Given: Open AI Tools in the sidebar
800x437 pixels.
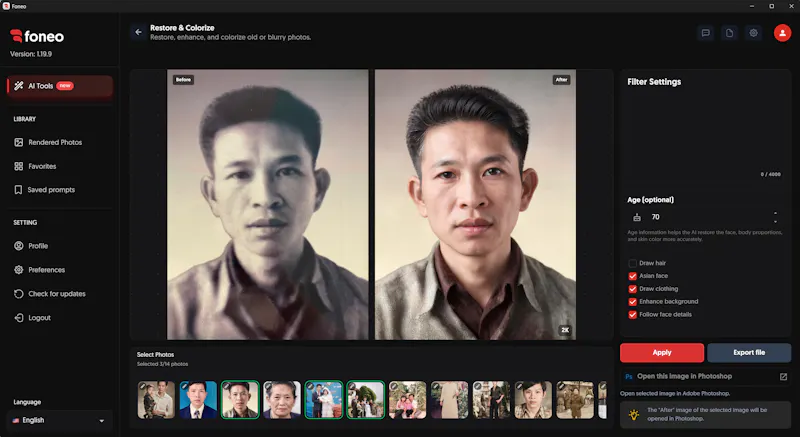Looking at the screenshot, I should point(60,86).
